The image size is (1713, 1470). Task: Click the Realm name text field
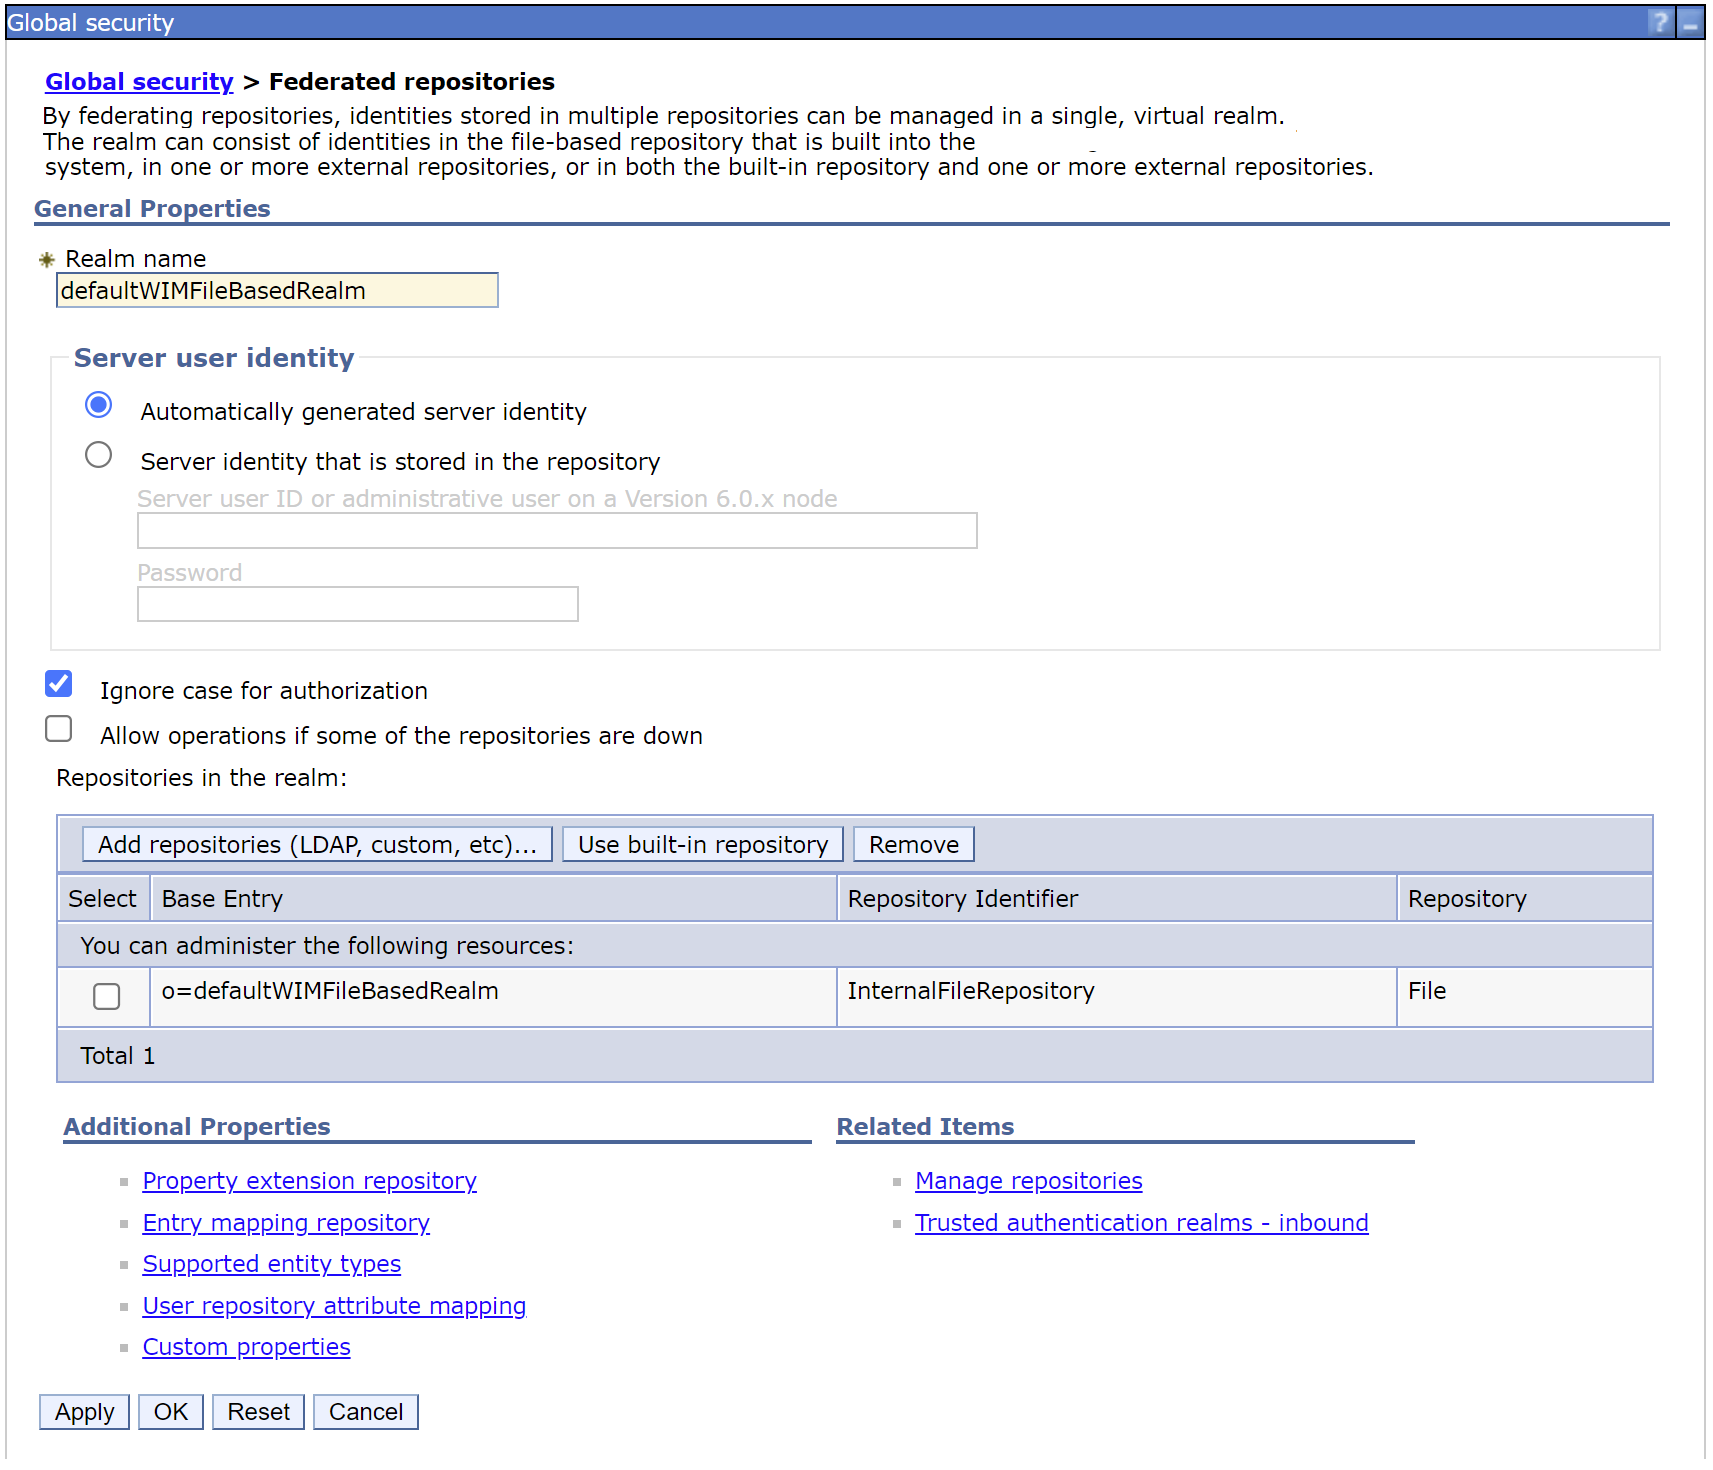point(277,290)
